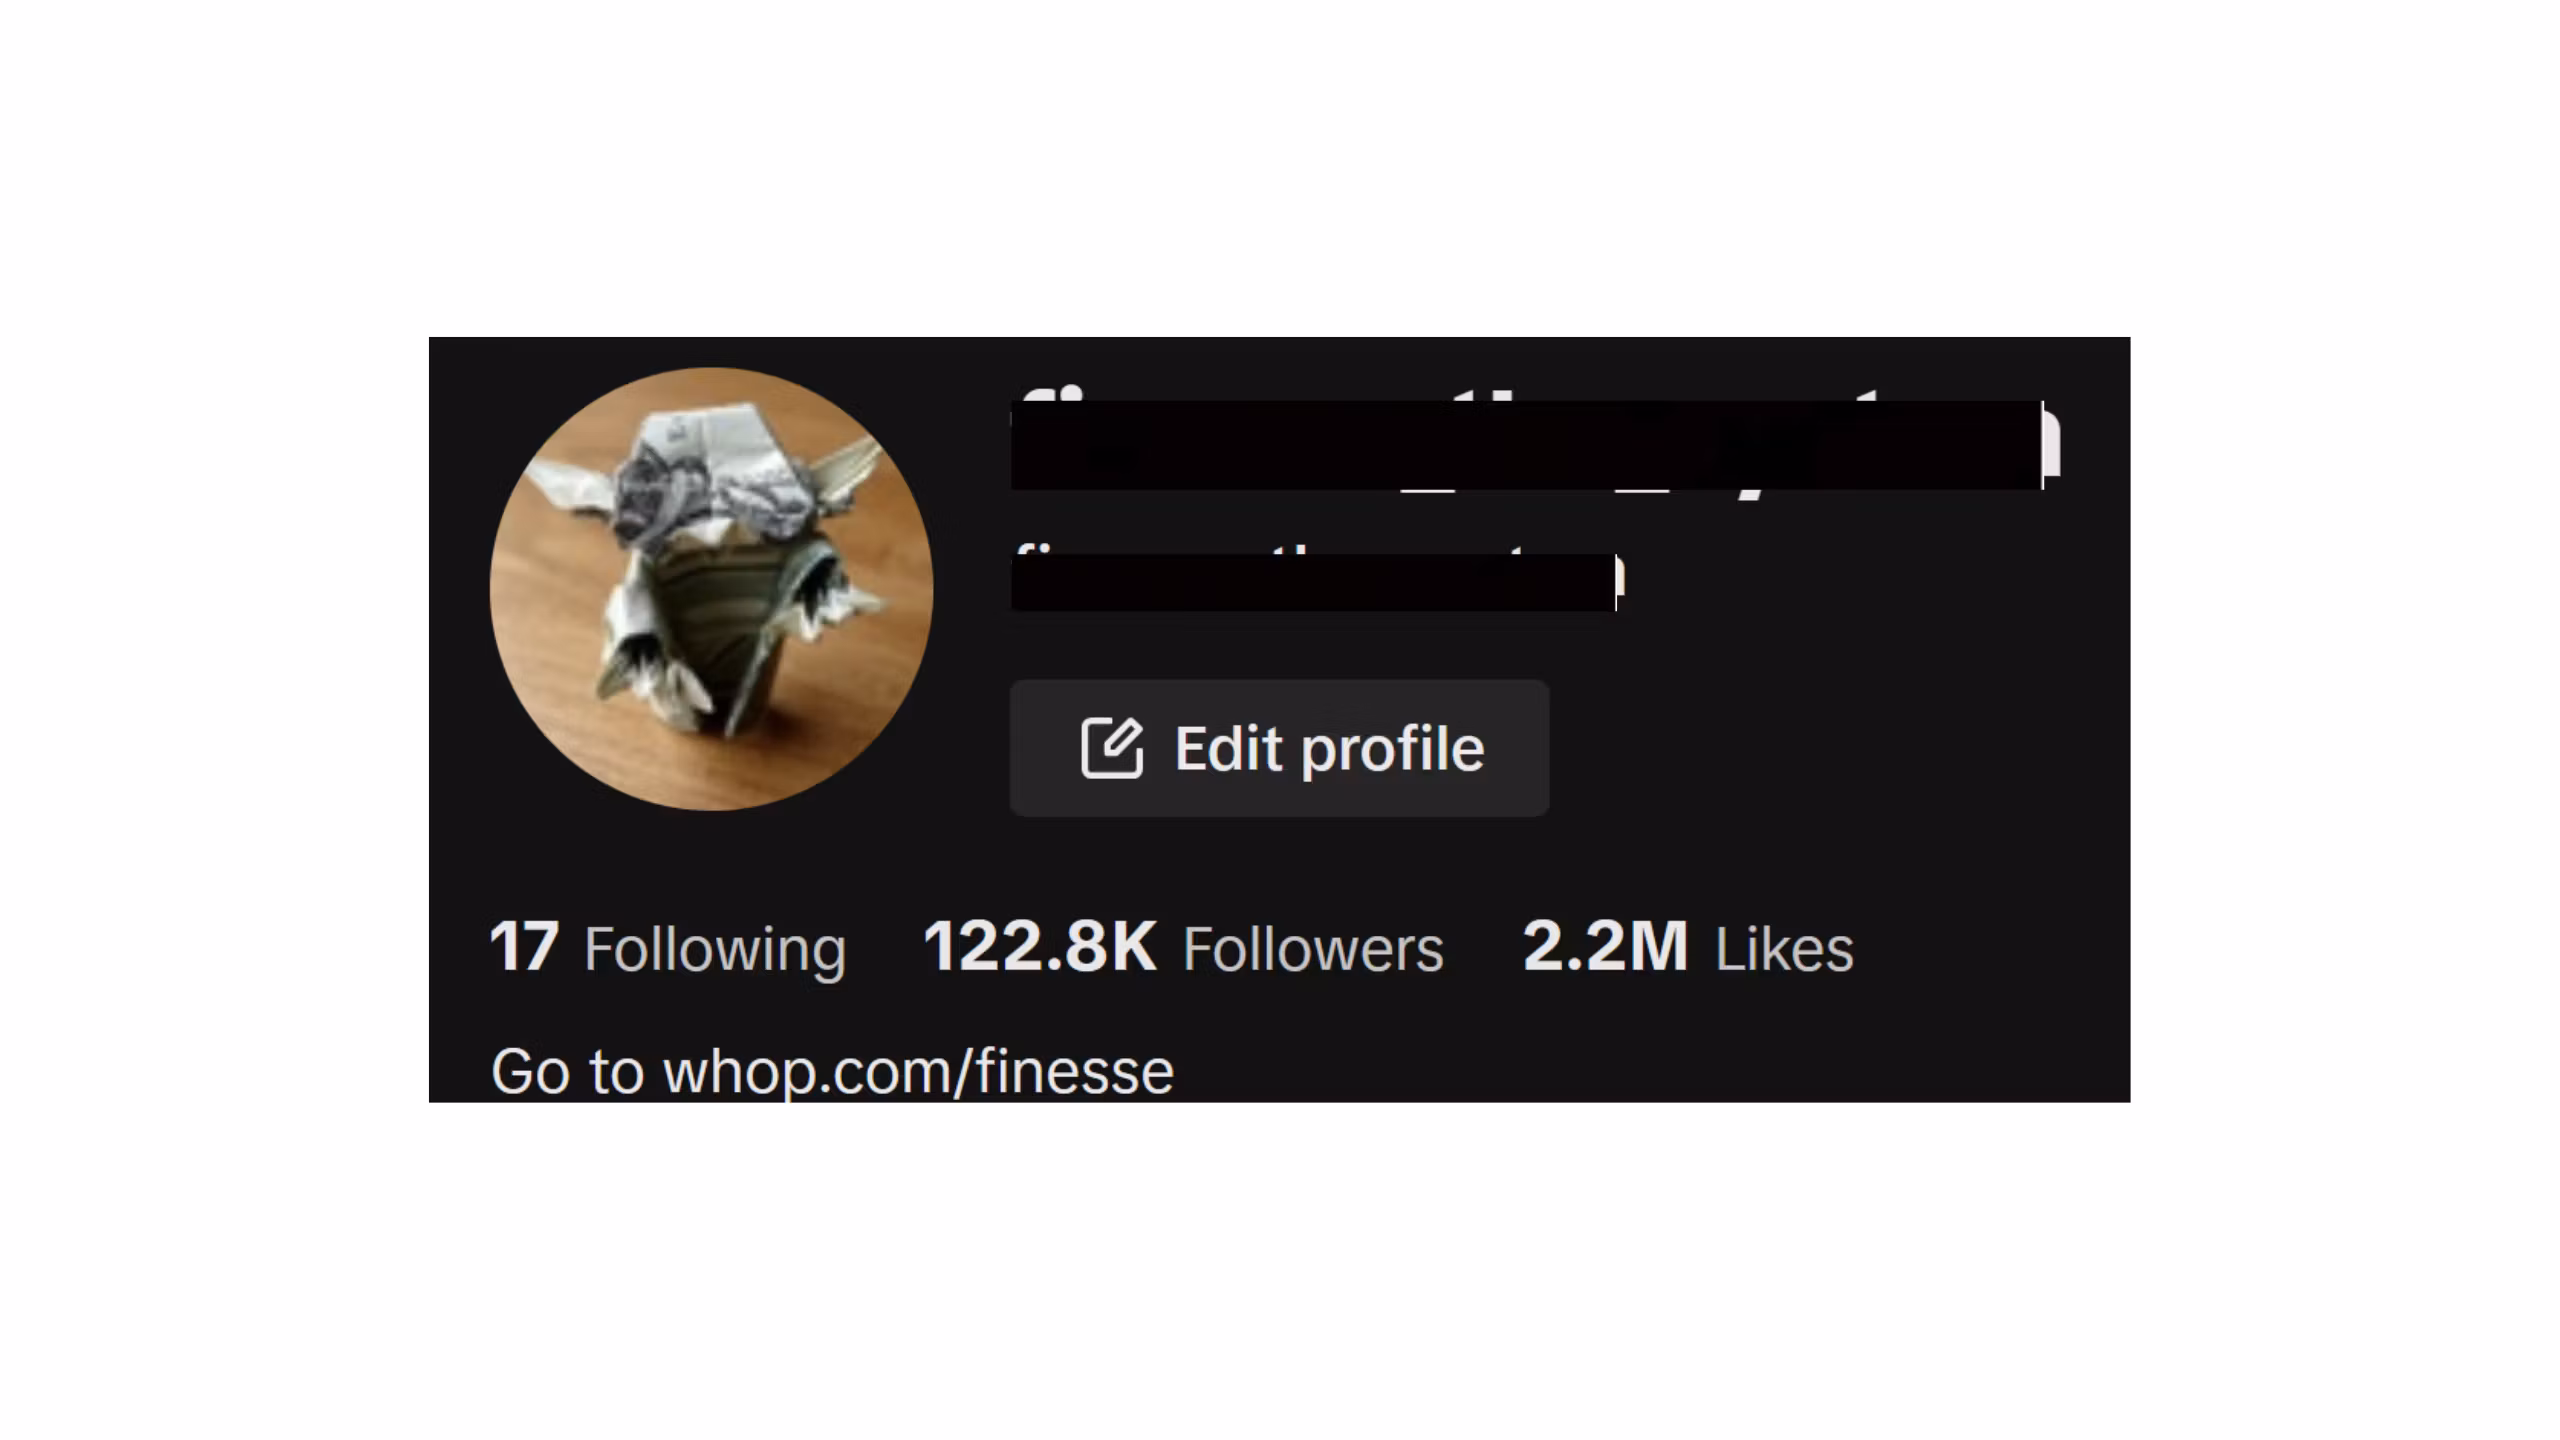Click the word 'profile' on the edit button

(x=1392, y=751)
